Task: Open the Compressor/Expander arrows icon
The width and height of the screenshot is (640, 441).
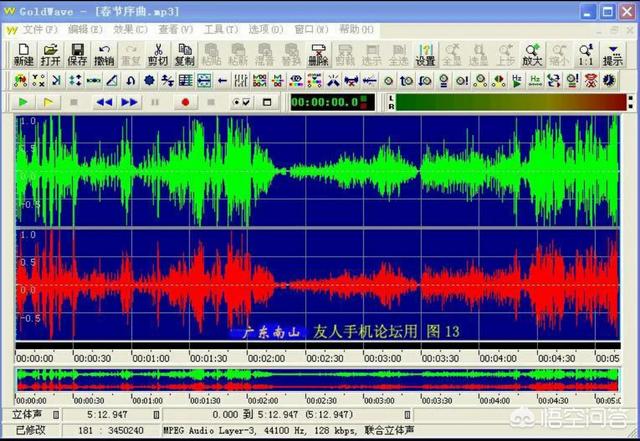Action: point(75,80)
